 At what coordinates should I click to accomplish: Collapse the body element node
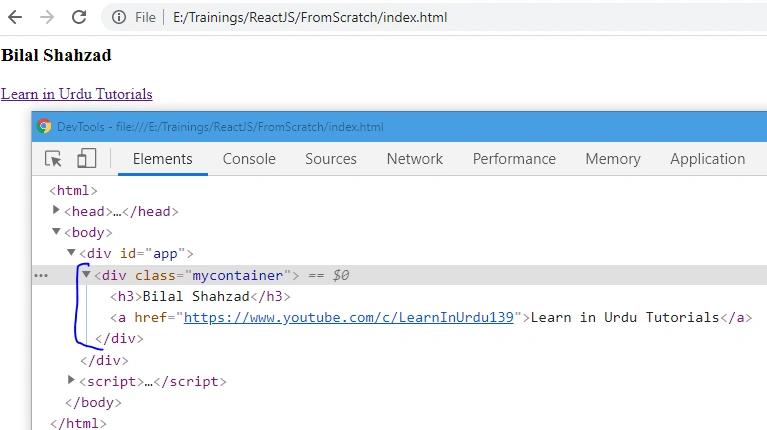coord(56,231)
